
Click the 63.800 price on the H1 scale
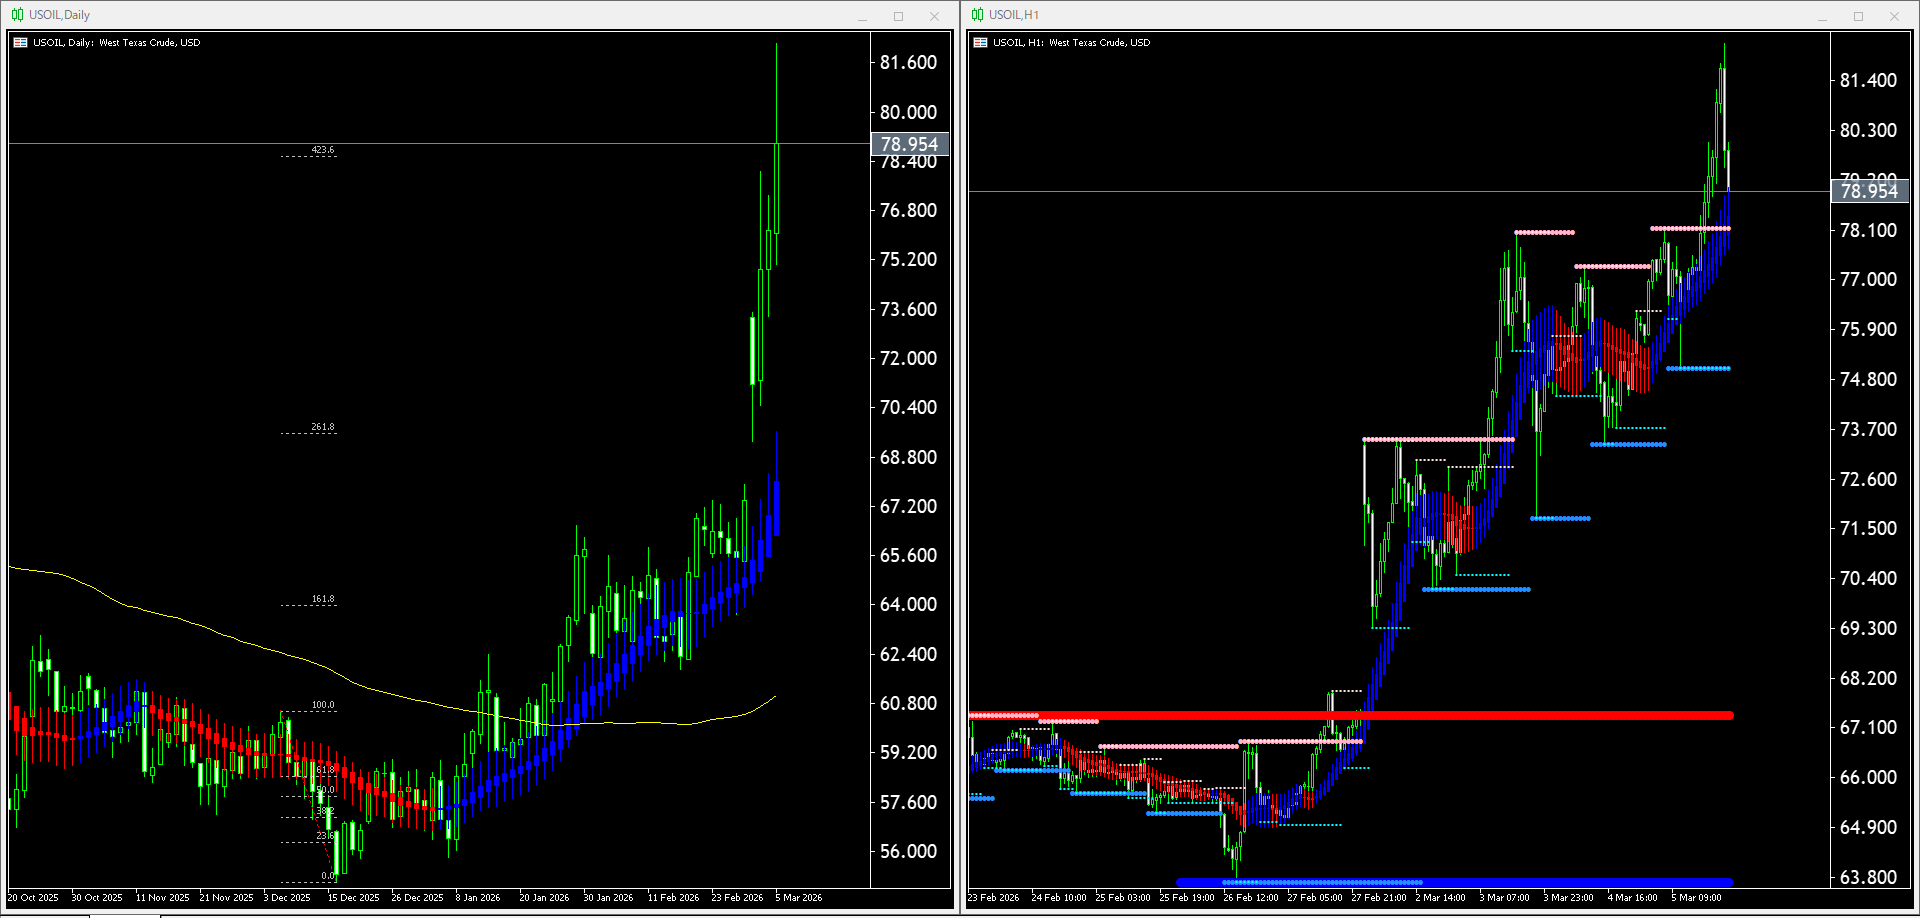(x=1868, y=877)
